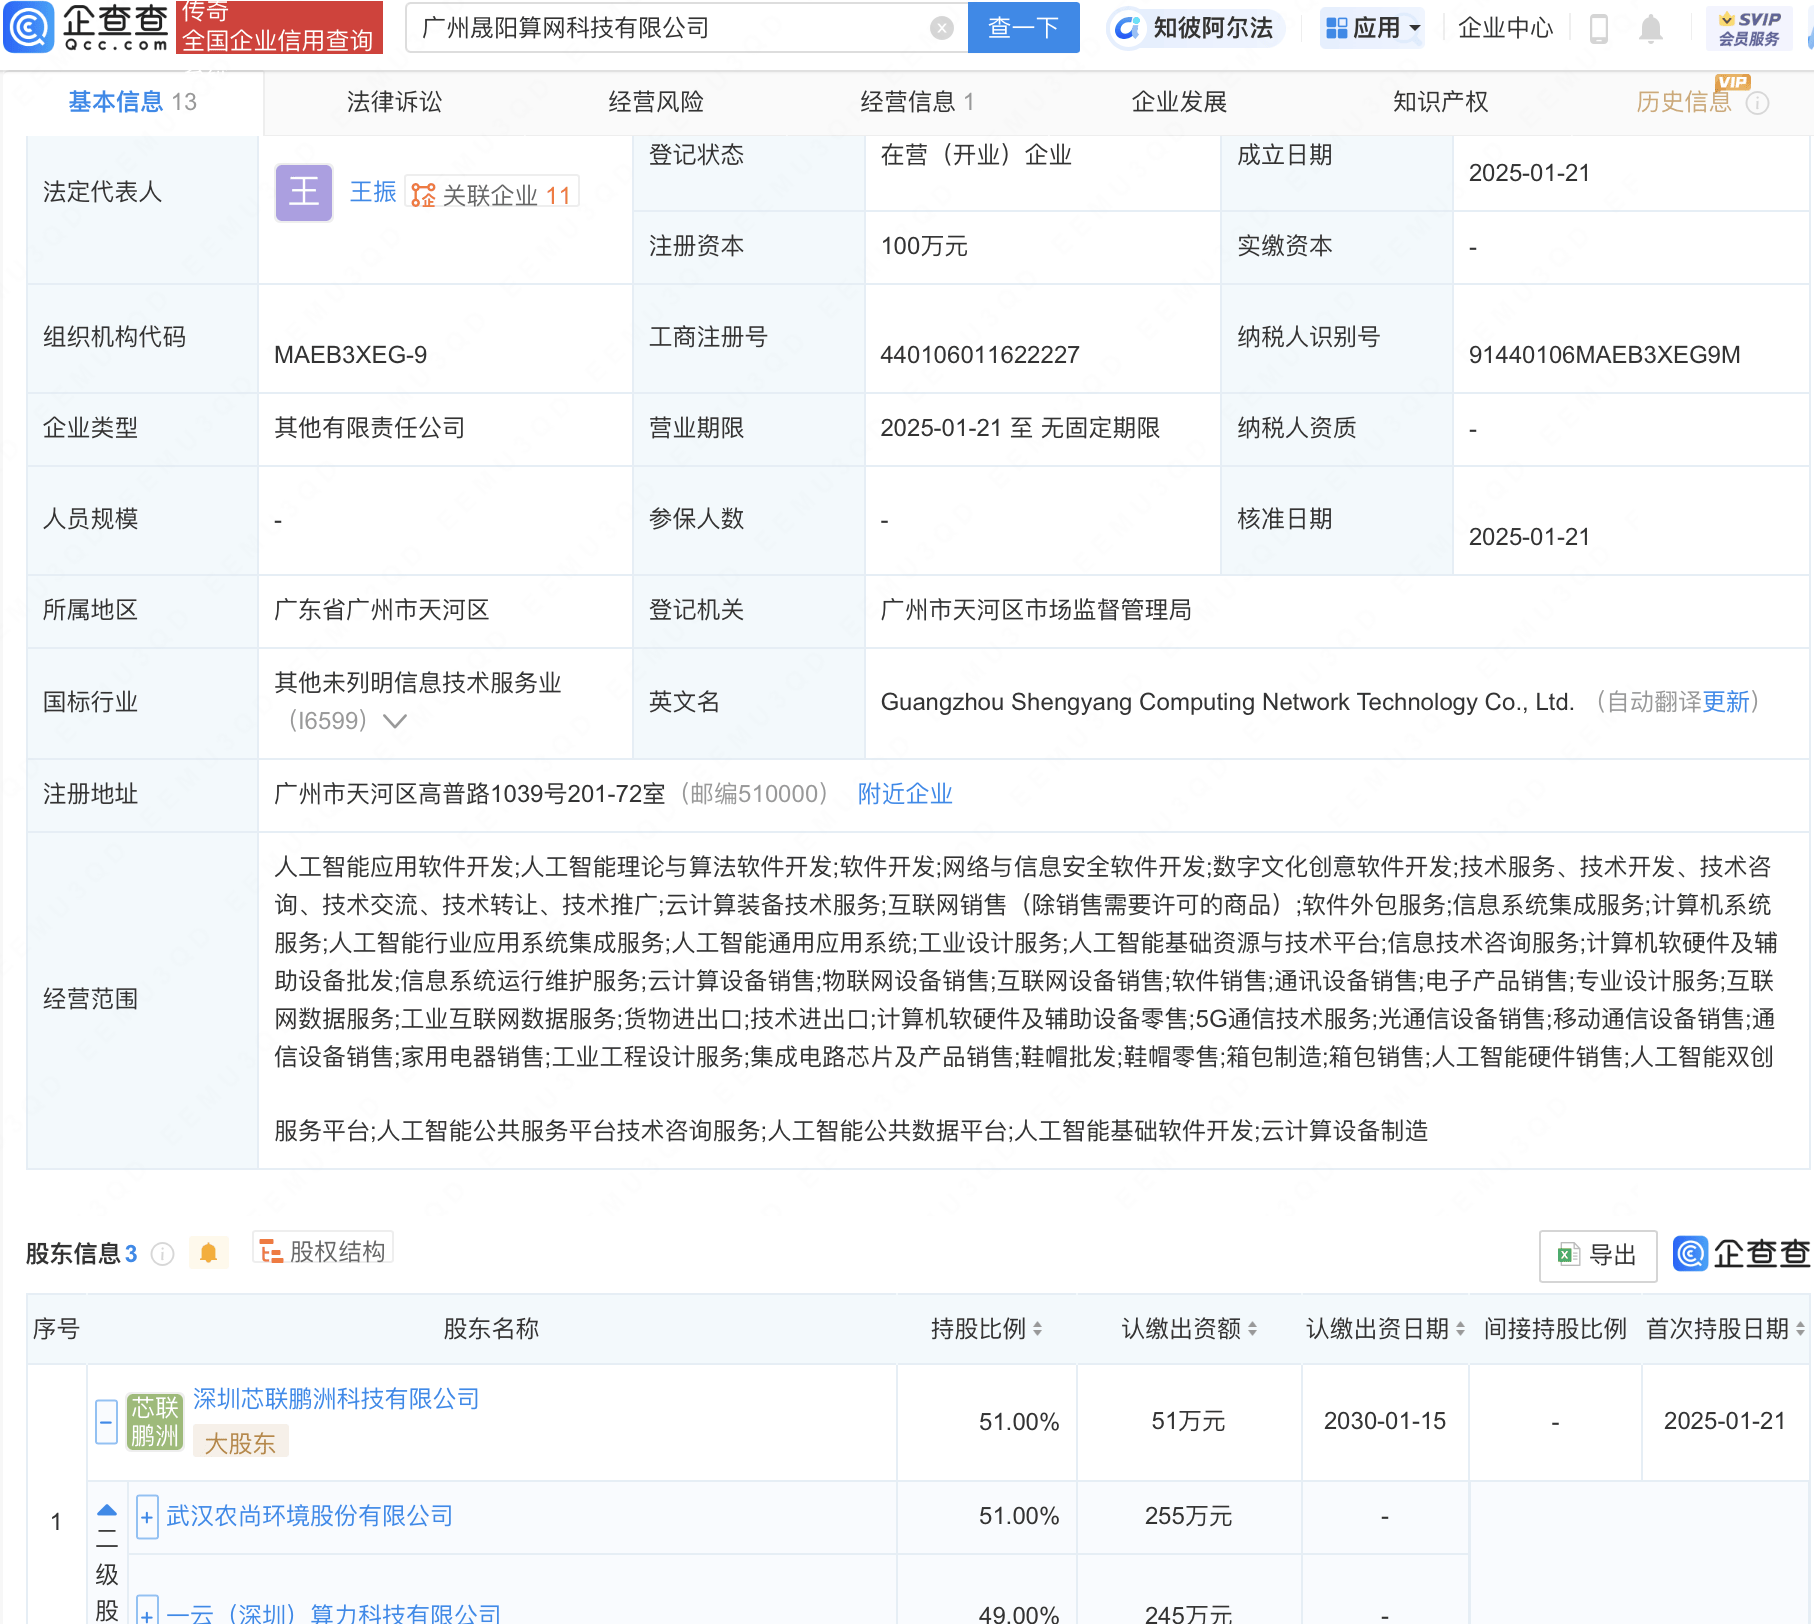Select organization code MAEB3XEG-9

351,355
